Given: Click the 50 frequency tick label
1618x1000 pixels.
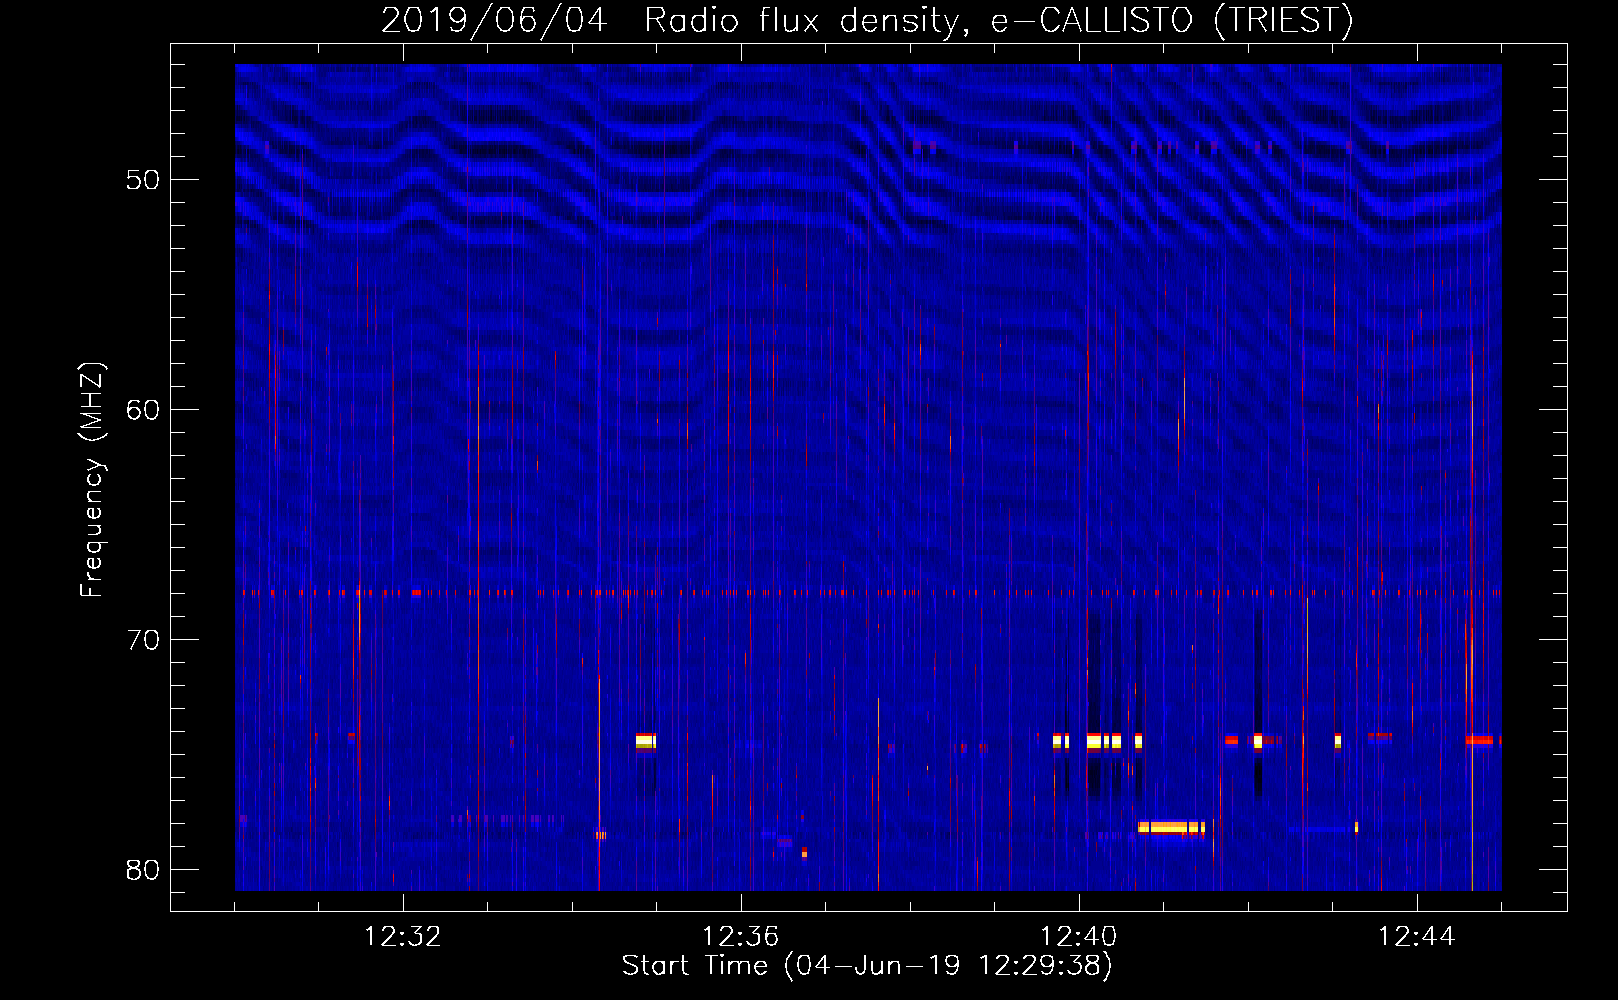Looking at the screenshot, I should [x=143, y=180].
